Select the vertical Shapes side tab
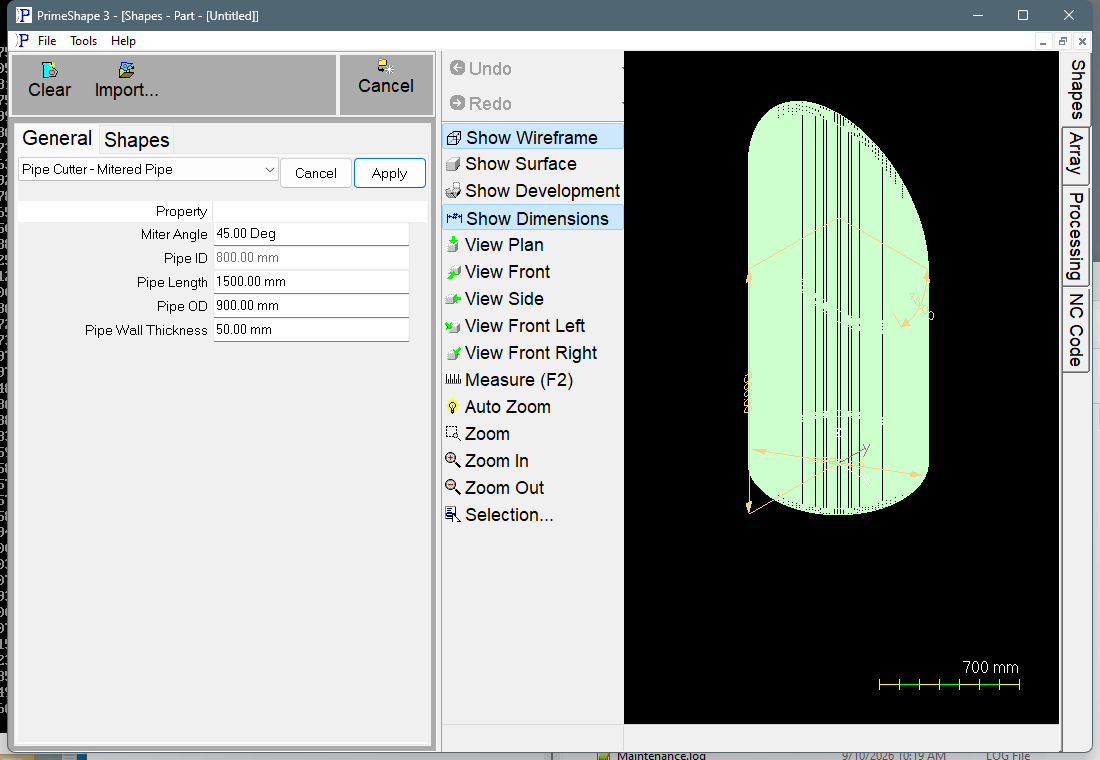This screenshot has height=760, width=1100. 1077,89
